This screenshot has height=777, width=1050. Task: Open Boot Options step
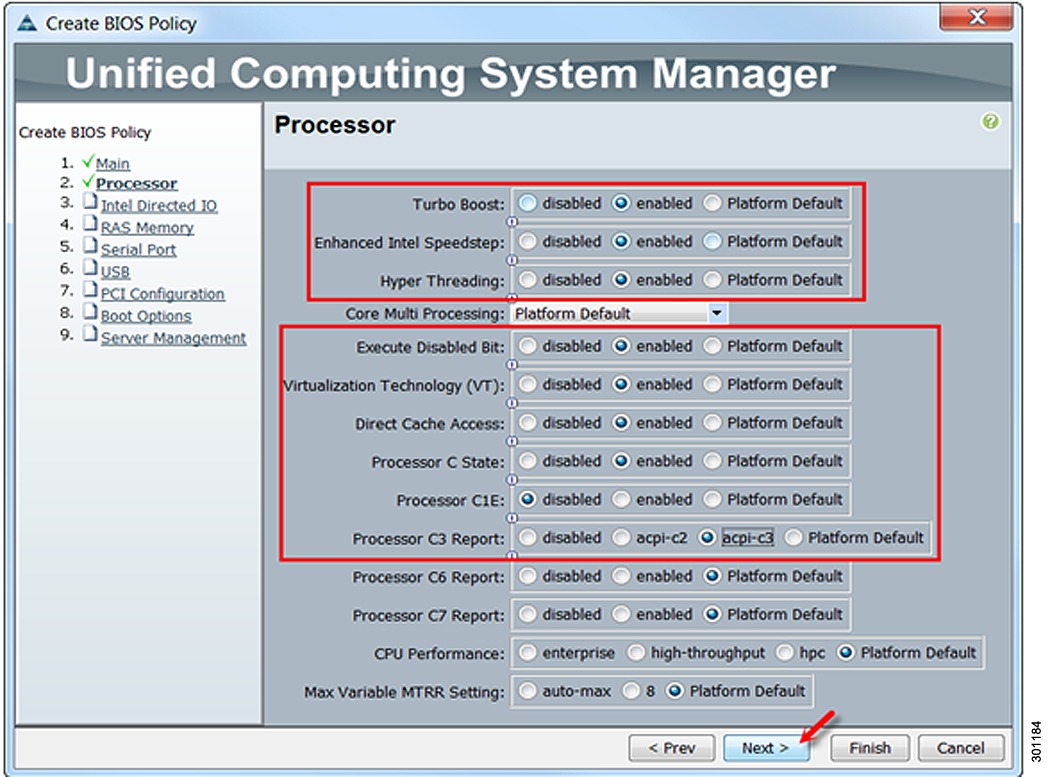click(x=146, y=316)
